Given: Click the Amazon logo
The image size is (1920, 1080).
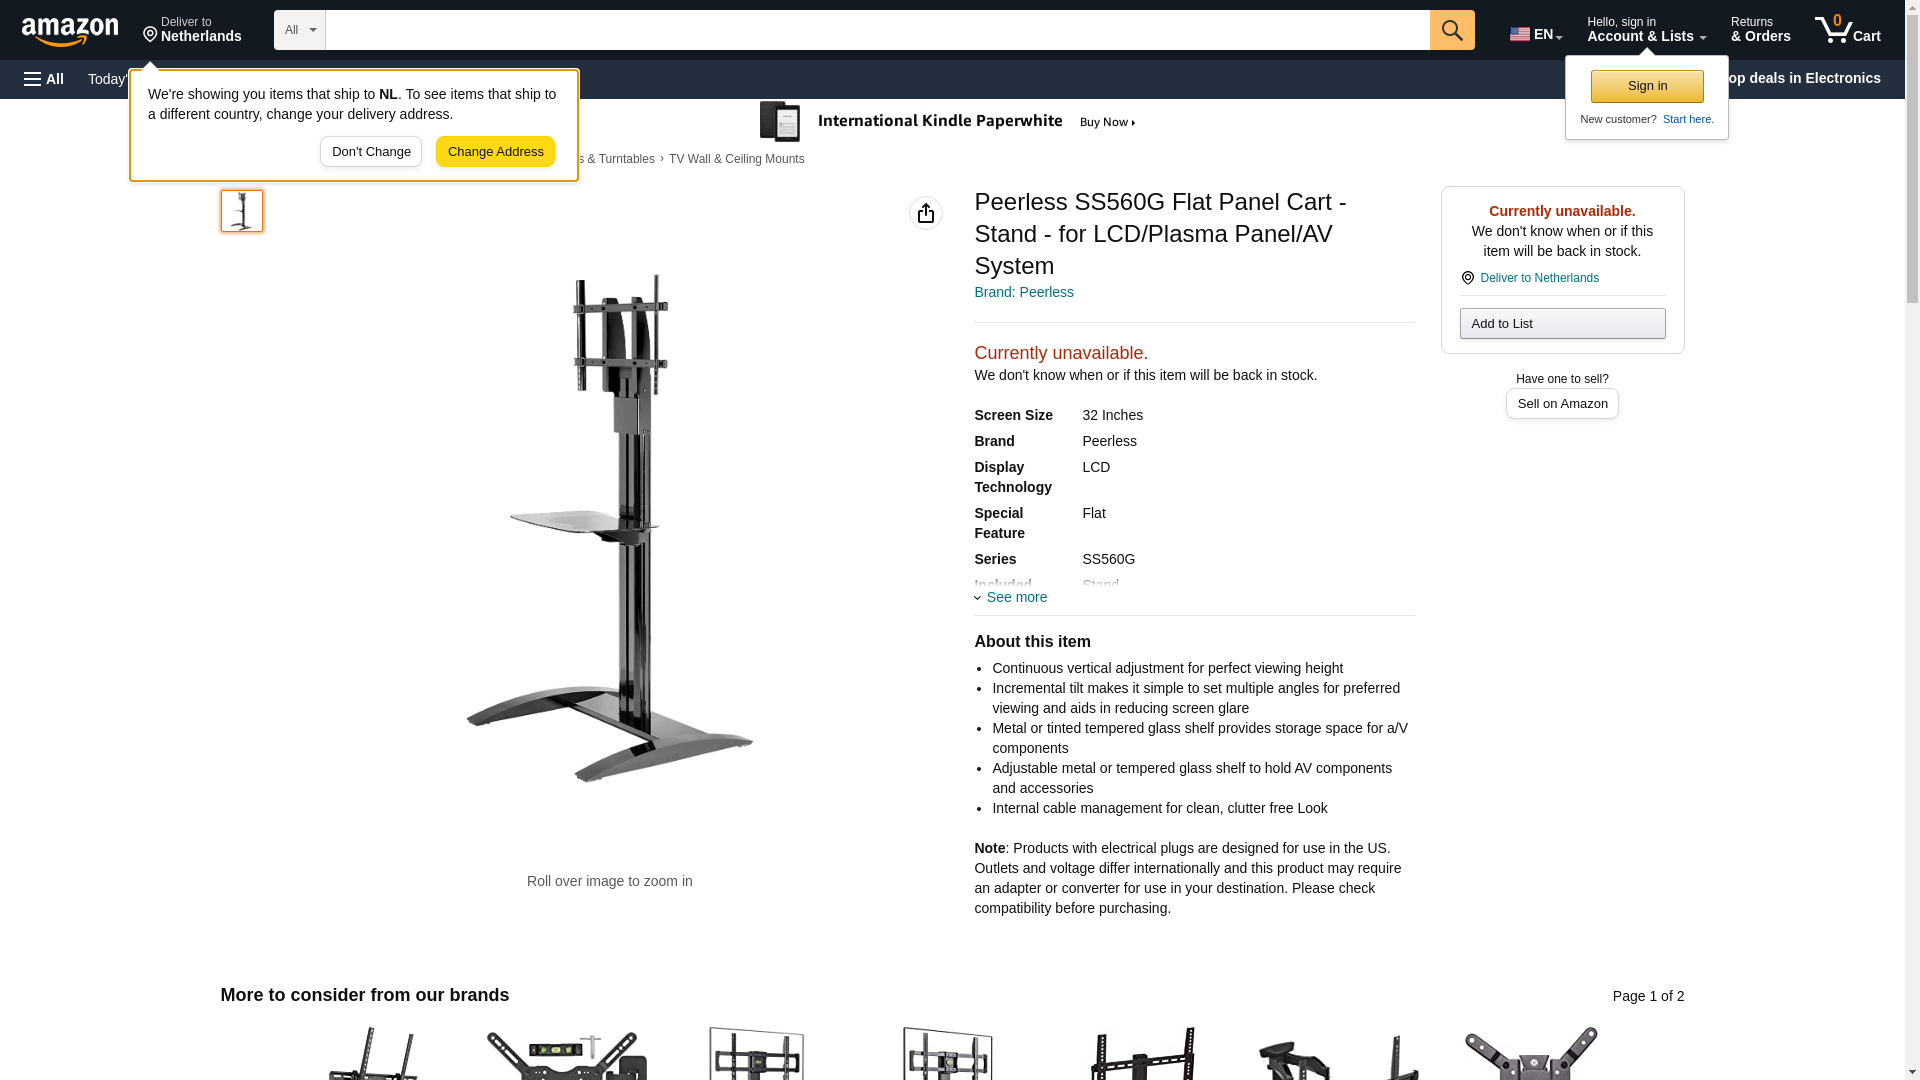Looking at the screenshot, I should coord(70,31).
